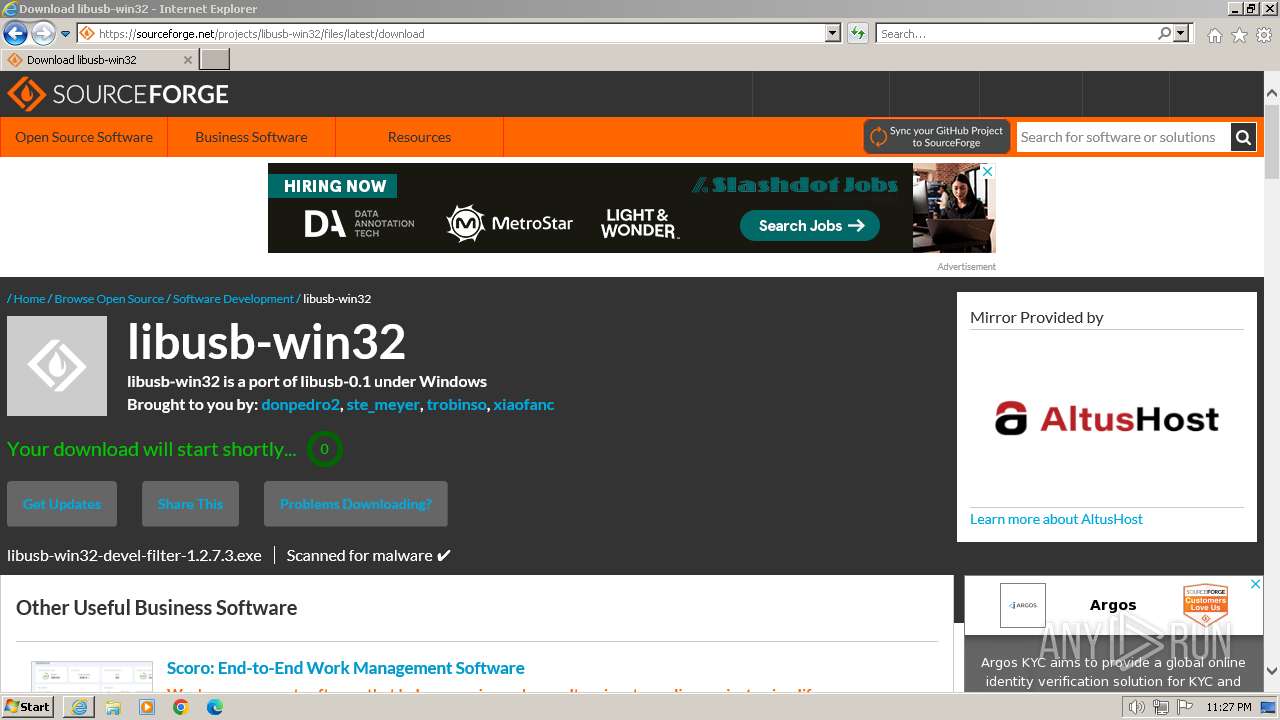Viewport: 1280px width, 720px height.
Task: Go back with the browser Back arrow
Action: (15, 33)
